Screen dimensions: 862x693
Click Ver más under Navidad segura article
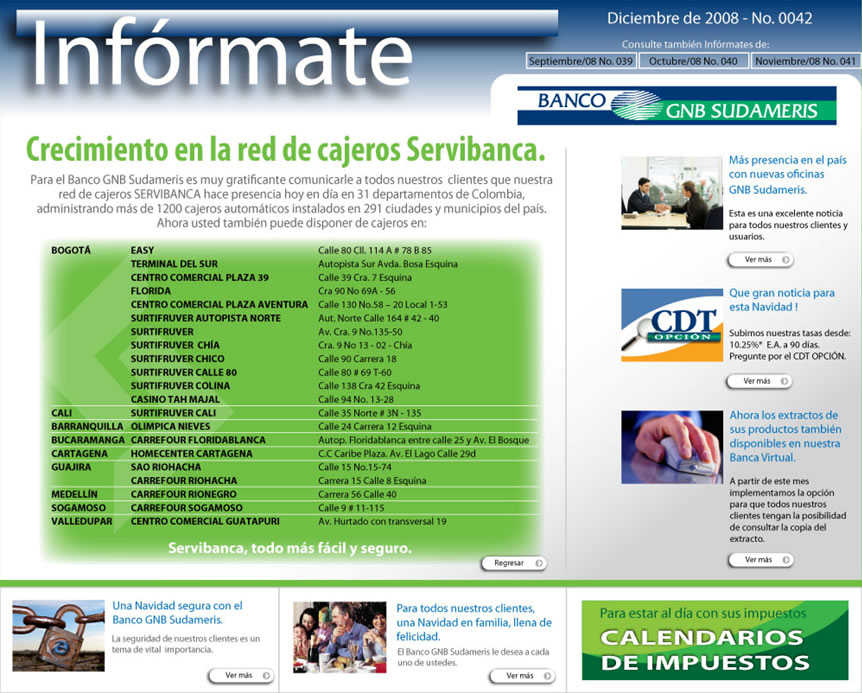241,675
